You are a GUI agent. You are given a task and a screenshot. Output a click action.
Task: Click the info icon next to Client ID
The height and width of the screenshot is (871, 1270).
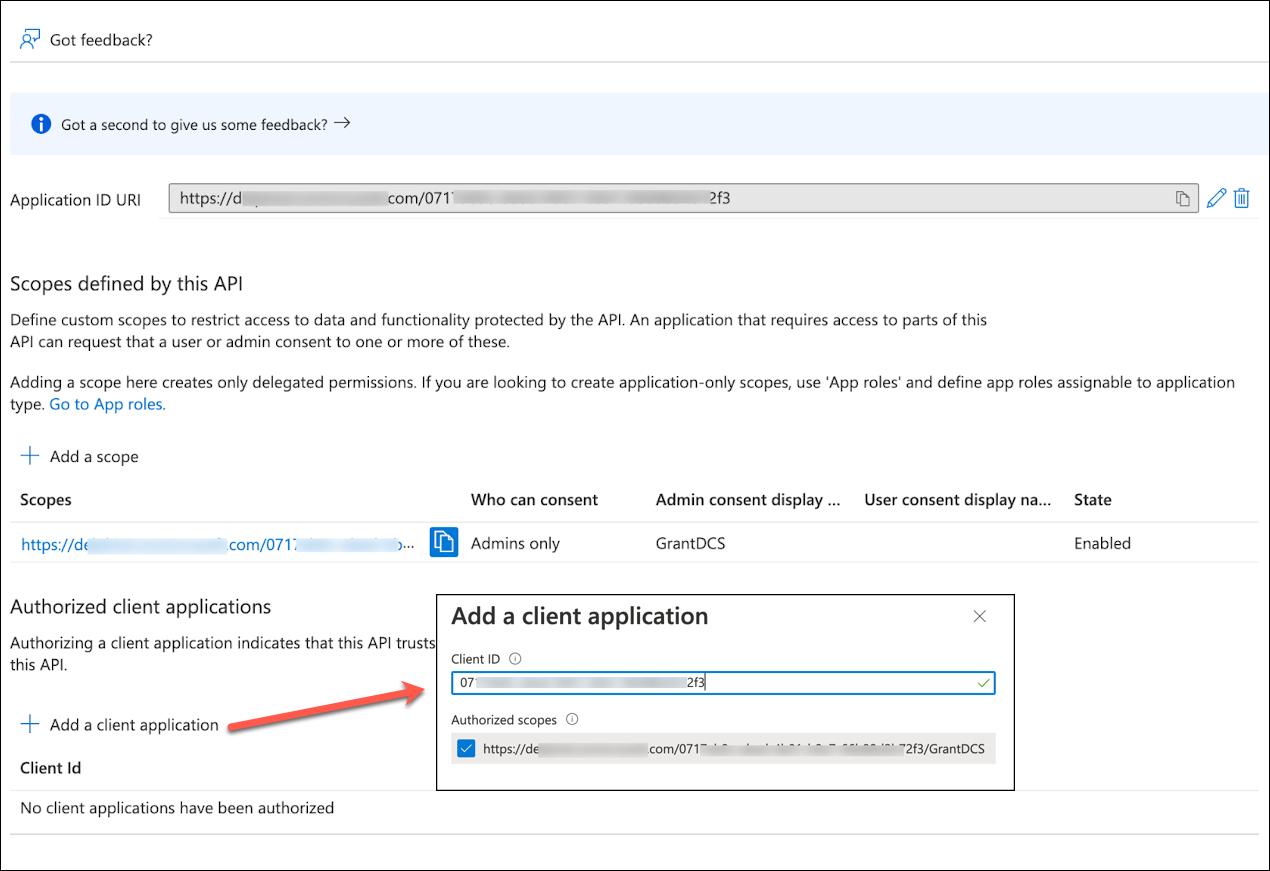tap(515, 659)
